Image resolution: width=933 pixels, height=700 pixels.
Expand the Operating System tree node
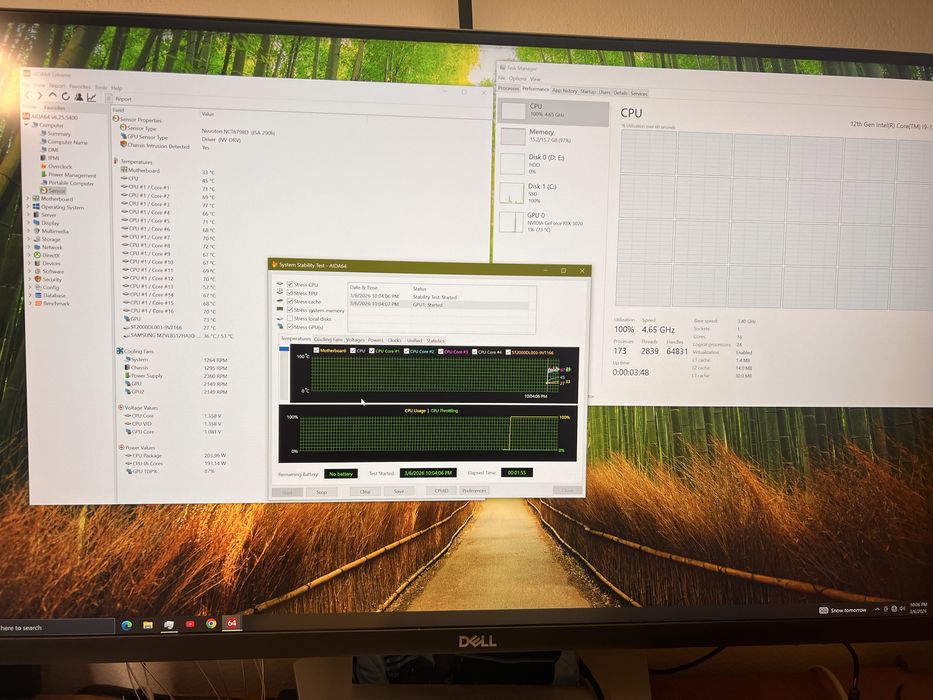coord(28,207)
